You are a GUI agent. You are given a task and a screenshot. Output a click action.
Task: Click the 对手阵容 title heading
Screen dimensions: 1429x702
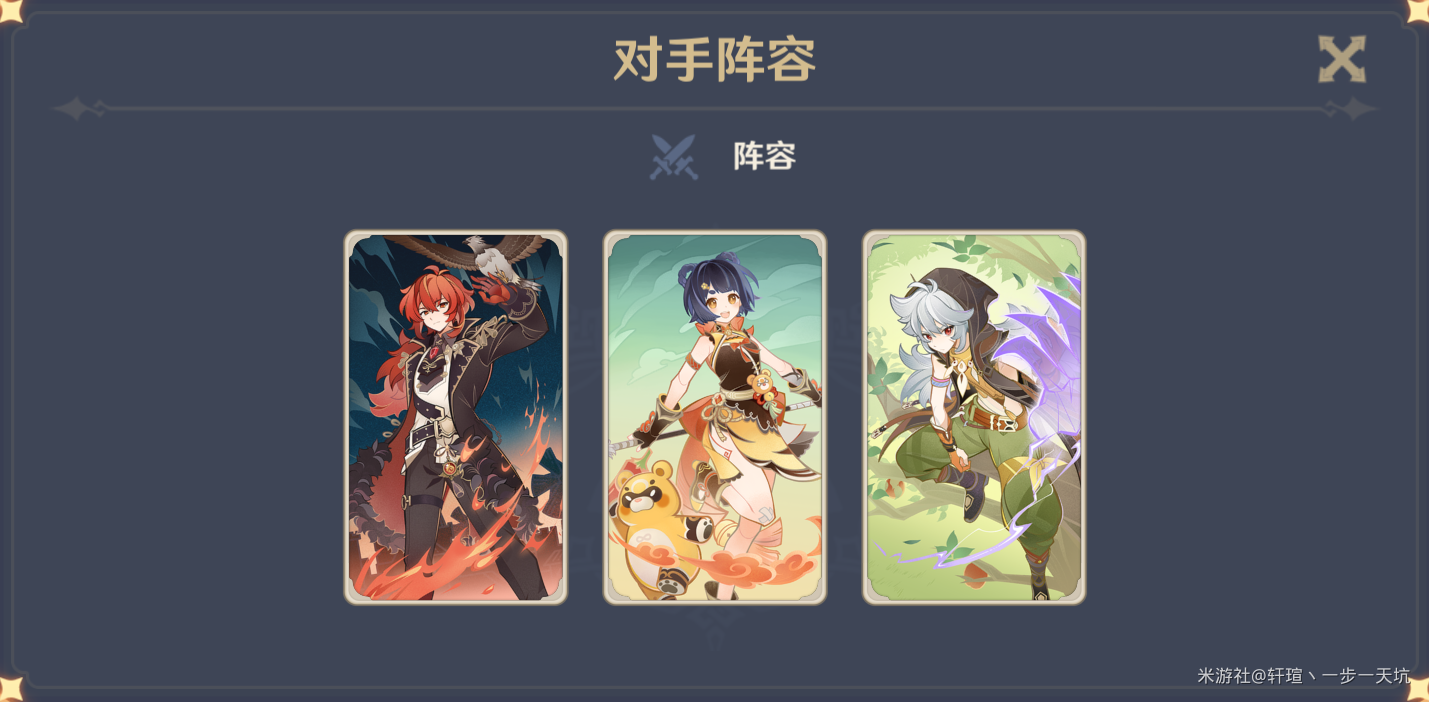coord(715,60)
